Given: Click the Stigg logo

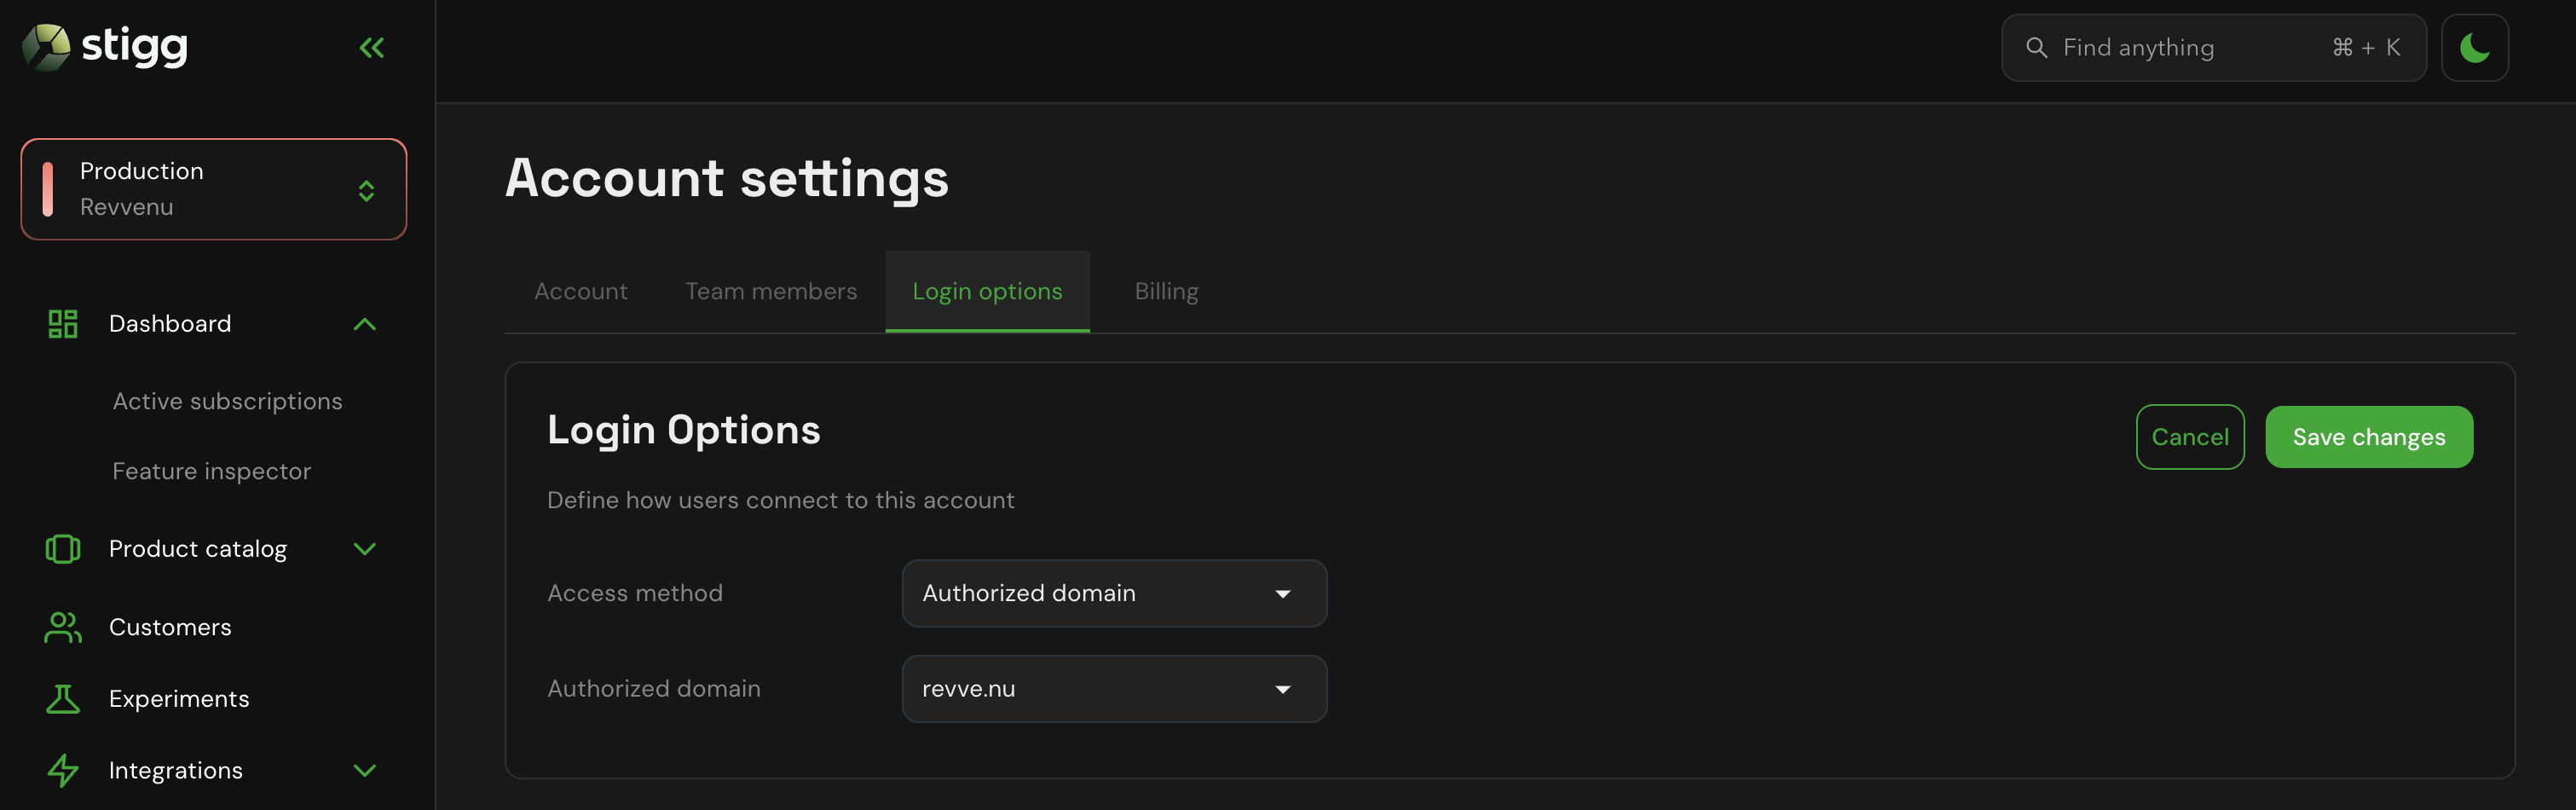Looking at the screenshot, I should [x=105, y=47].
